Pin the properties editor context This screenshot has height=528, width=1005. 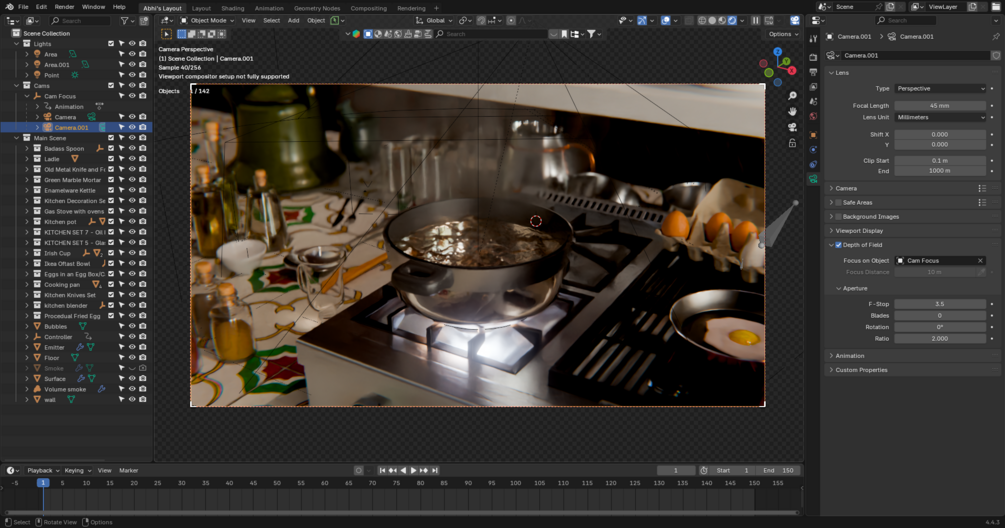click(995, 37)
